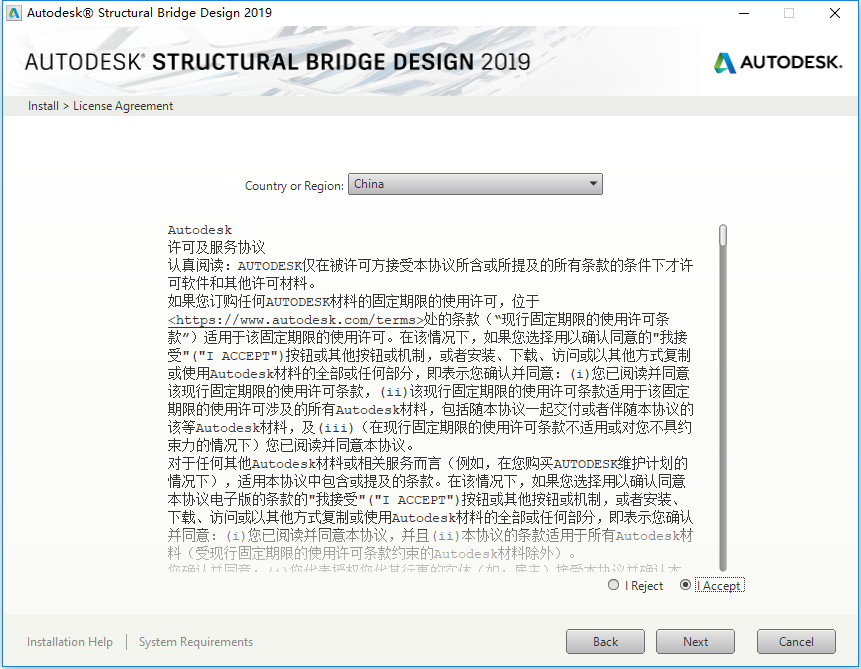This screenshot has height=669, width=861.
Task: Click the Back button
Action: tap(605, 642)
